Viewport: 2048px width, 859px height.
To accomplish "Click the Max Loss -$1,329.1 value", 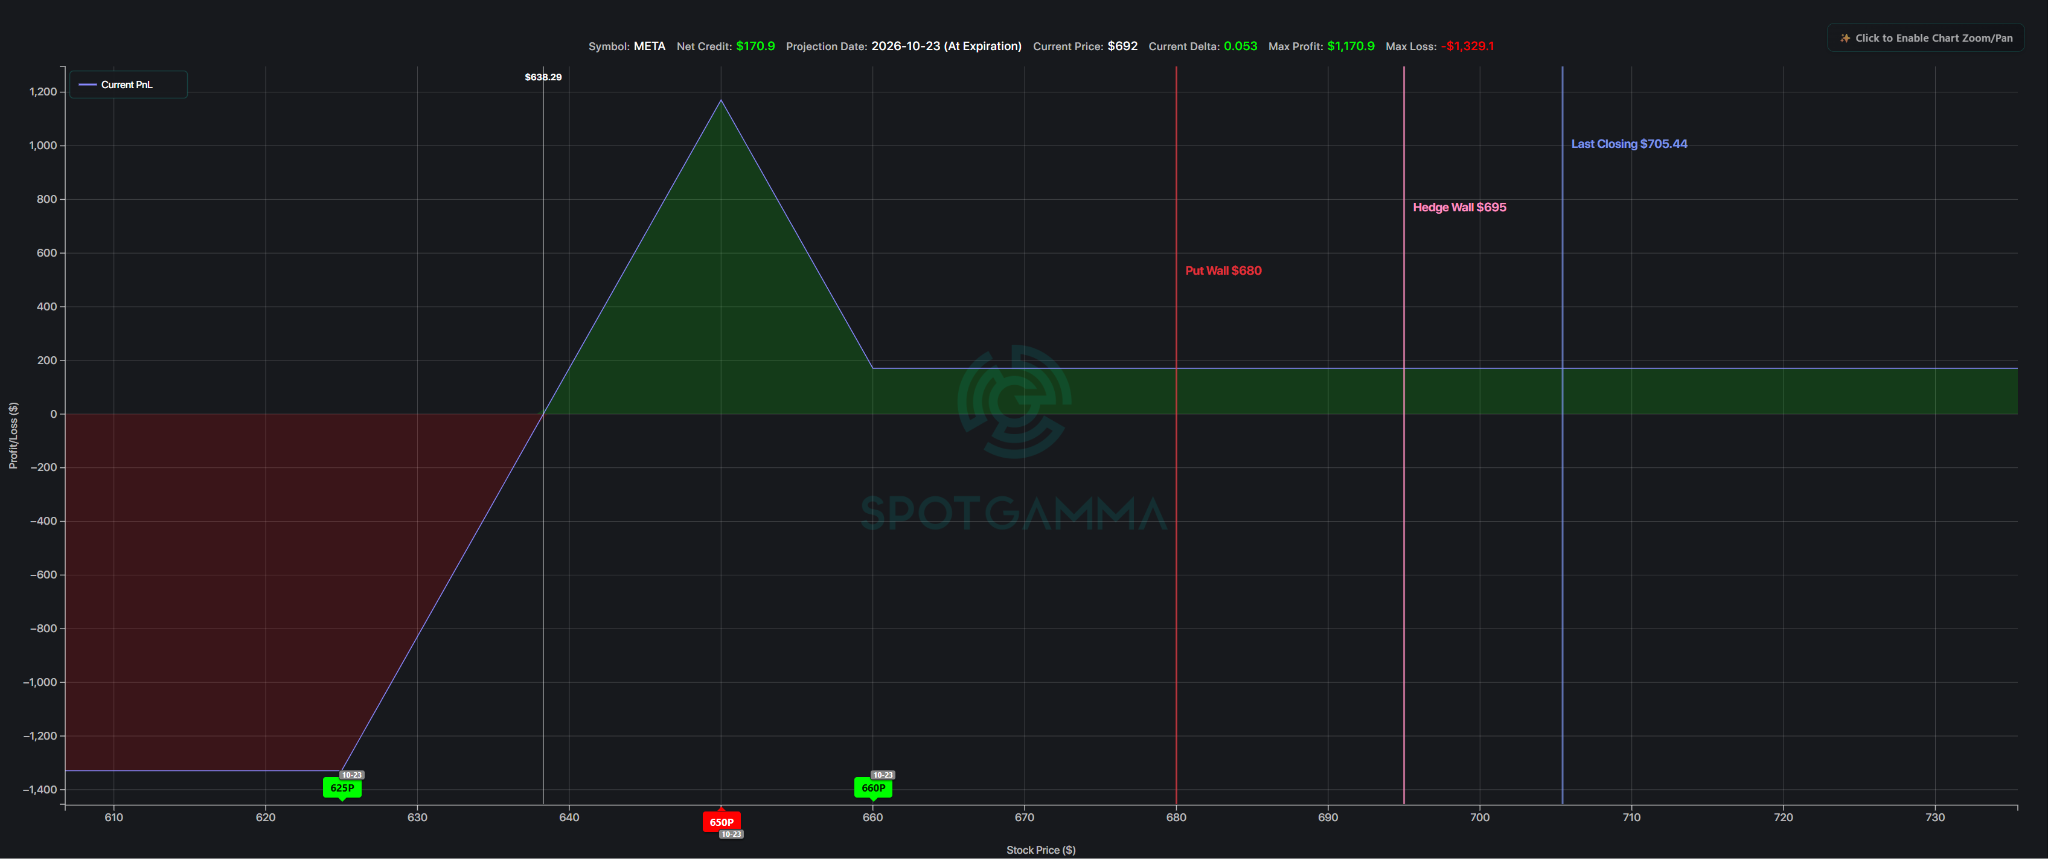I will [x=1468, y=46].
